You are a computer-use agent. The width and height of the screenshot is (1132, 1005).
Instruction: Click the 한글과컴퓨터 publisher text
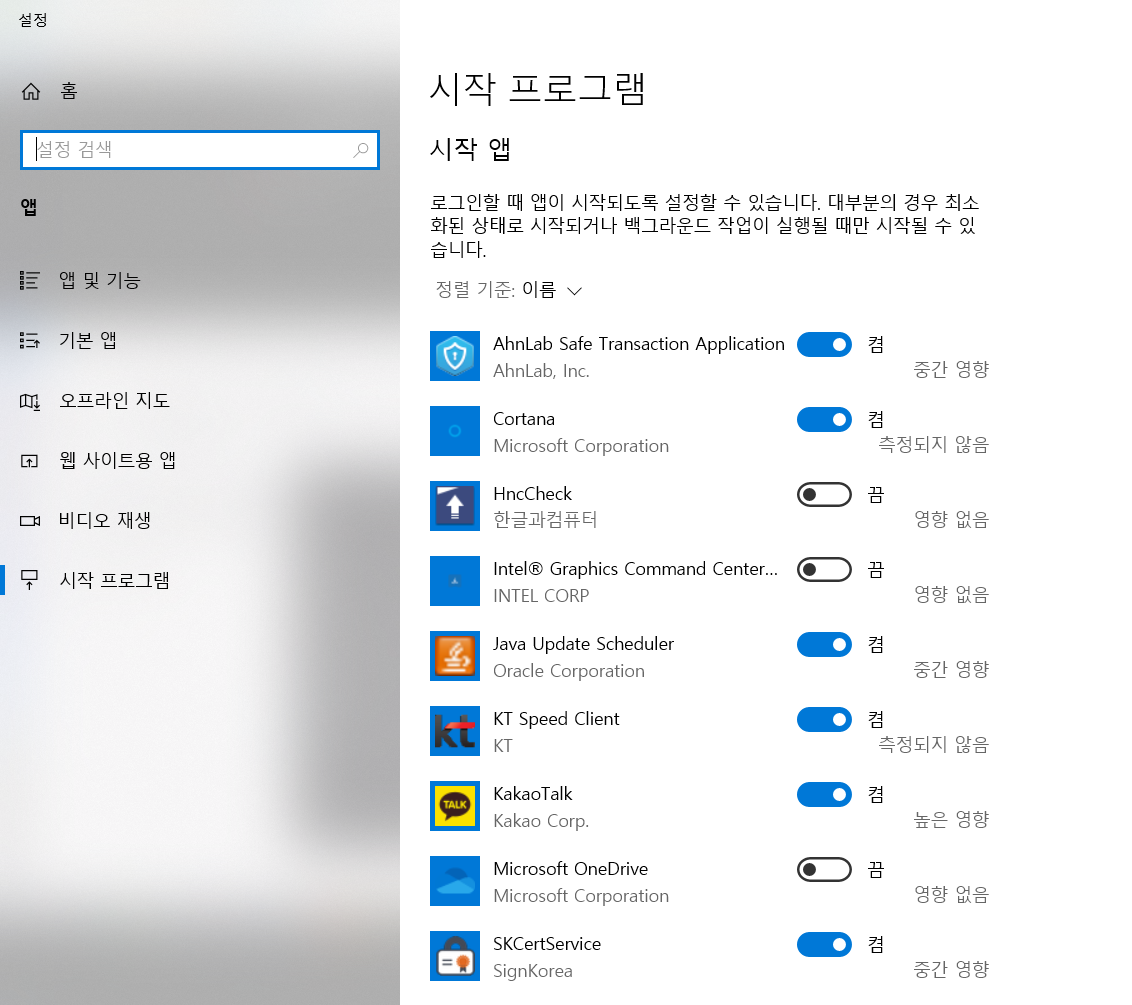545,521
